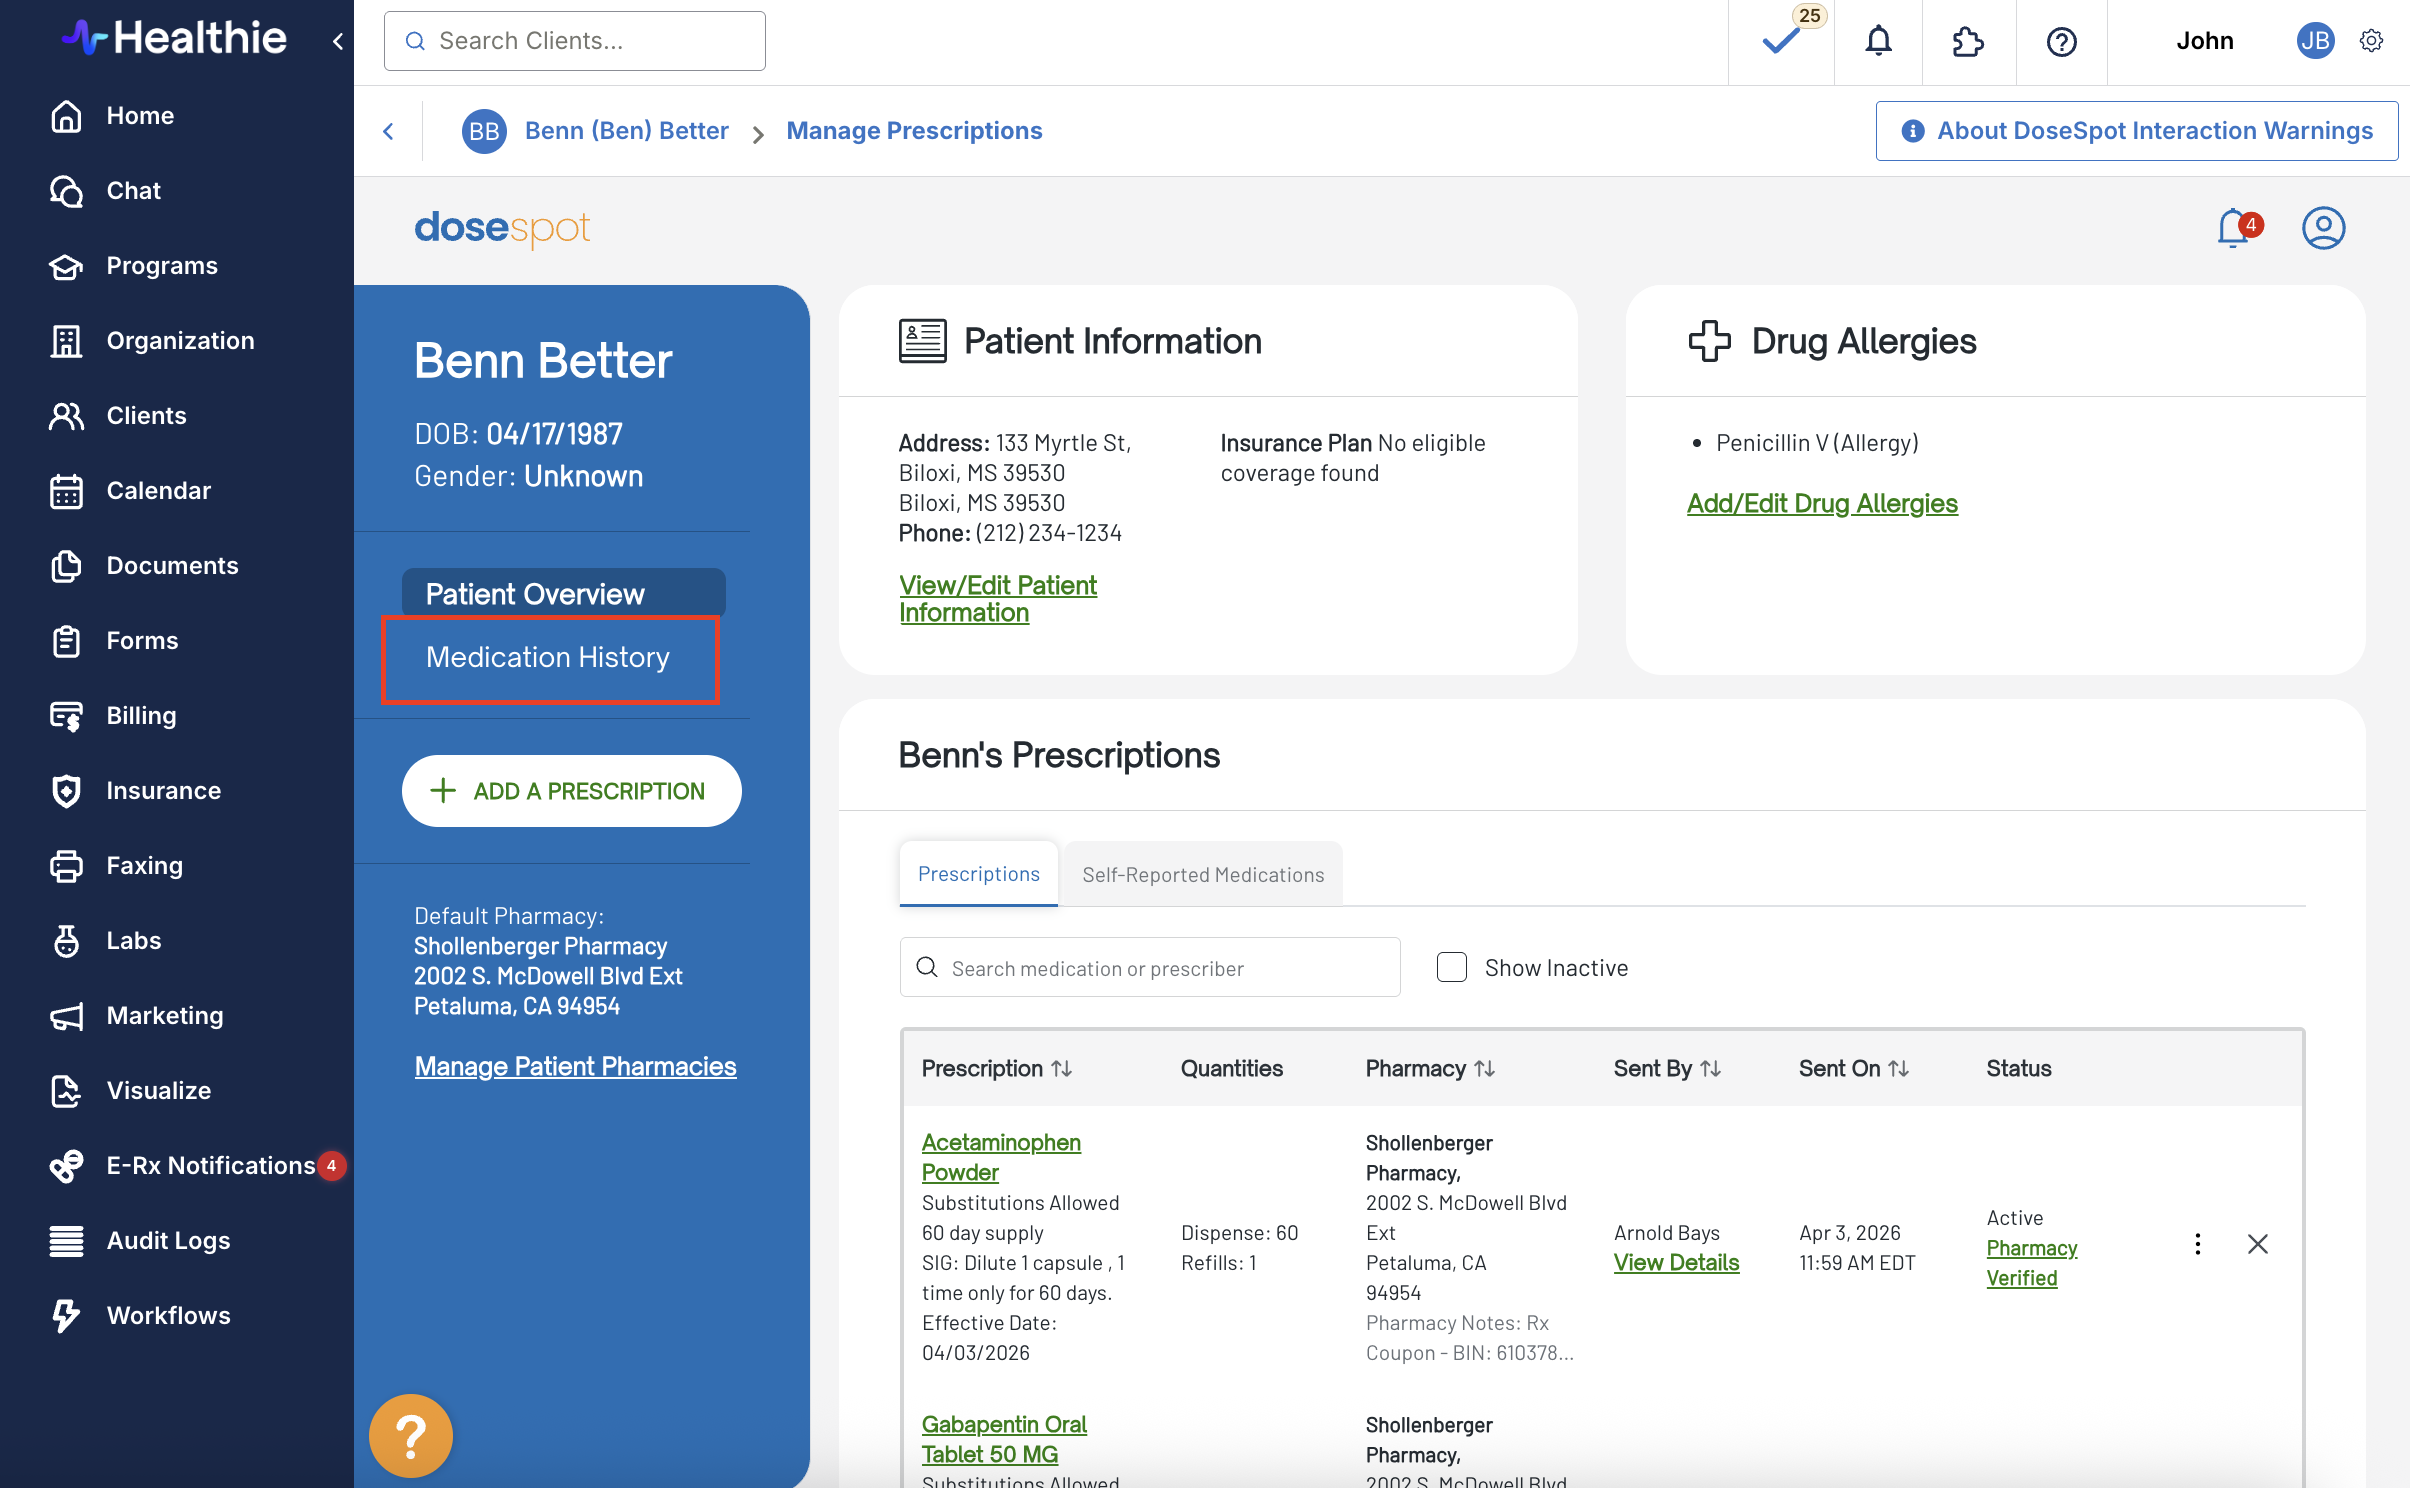This screenshot has width=2410, height=1488.
Task: Sort prescriptions by Sent On column
Action: point(1853,1068)
